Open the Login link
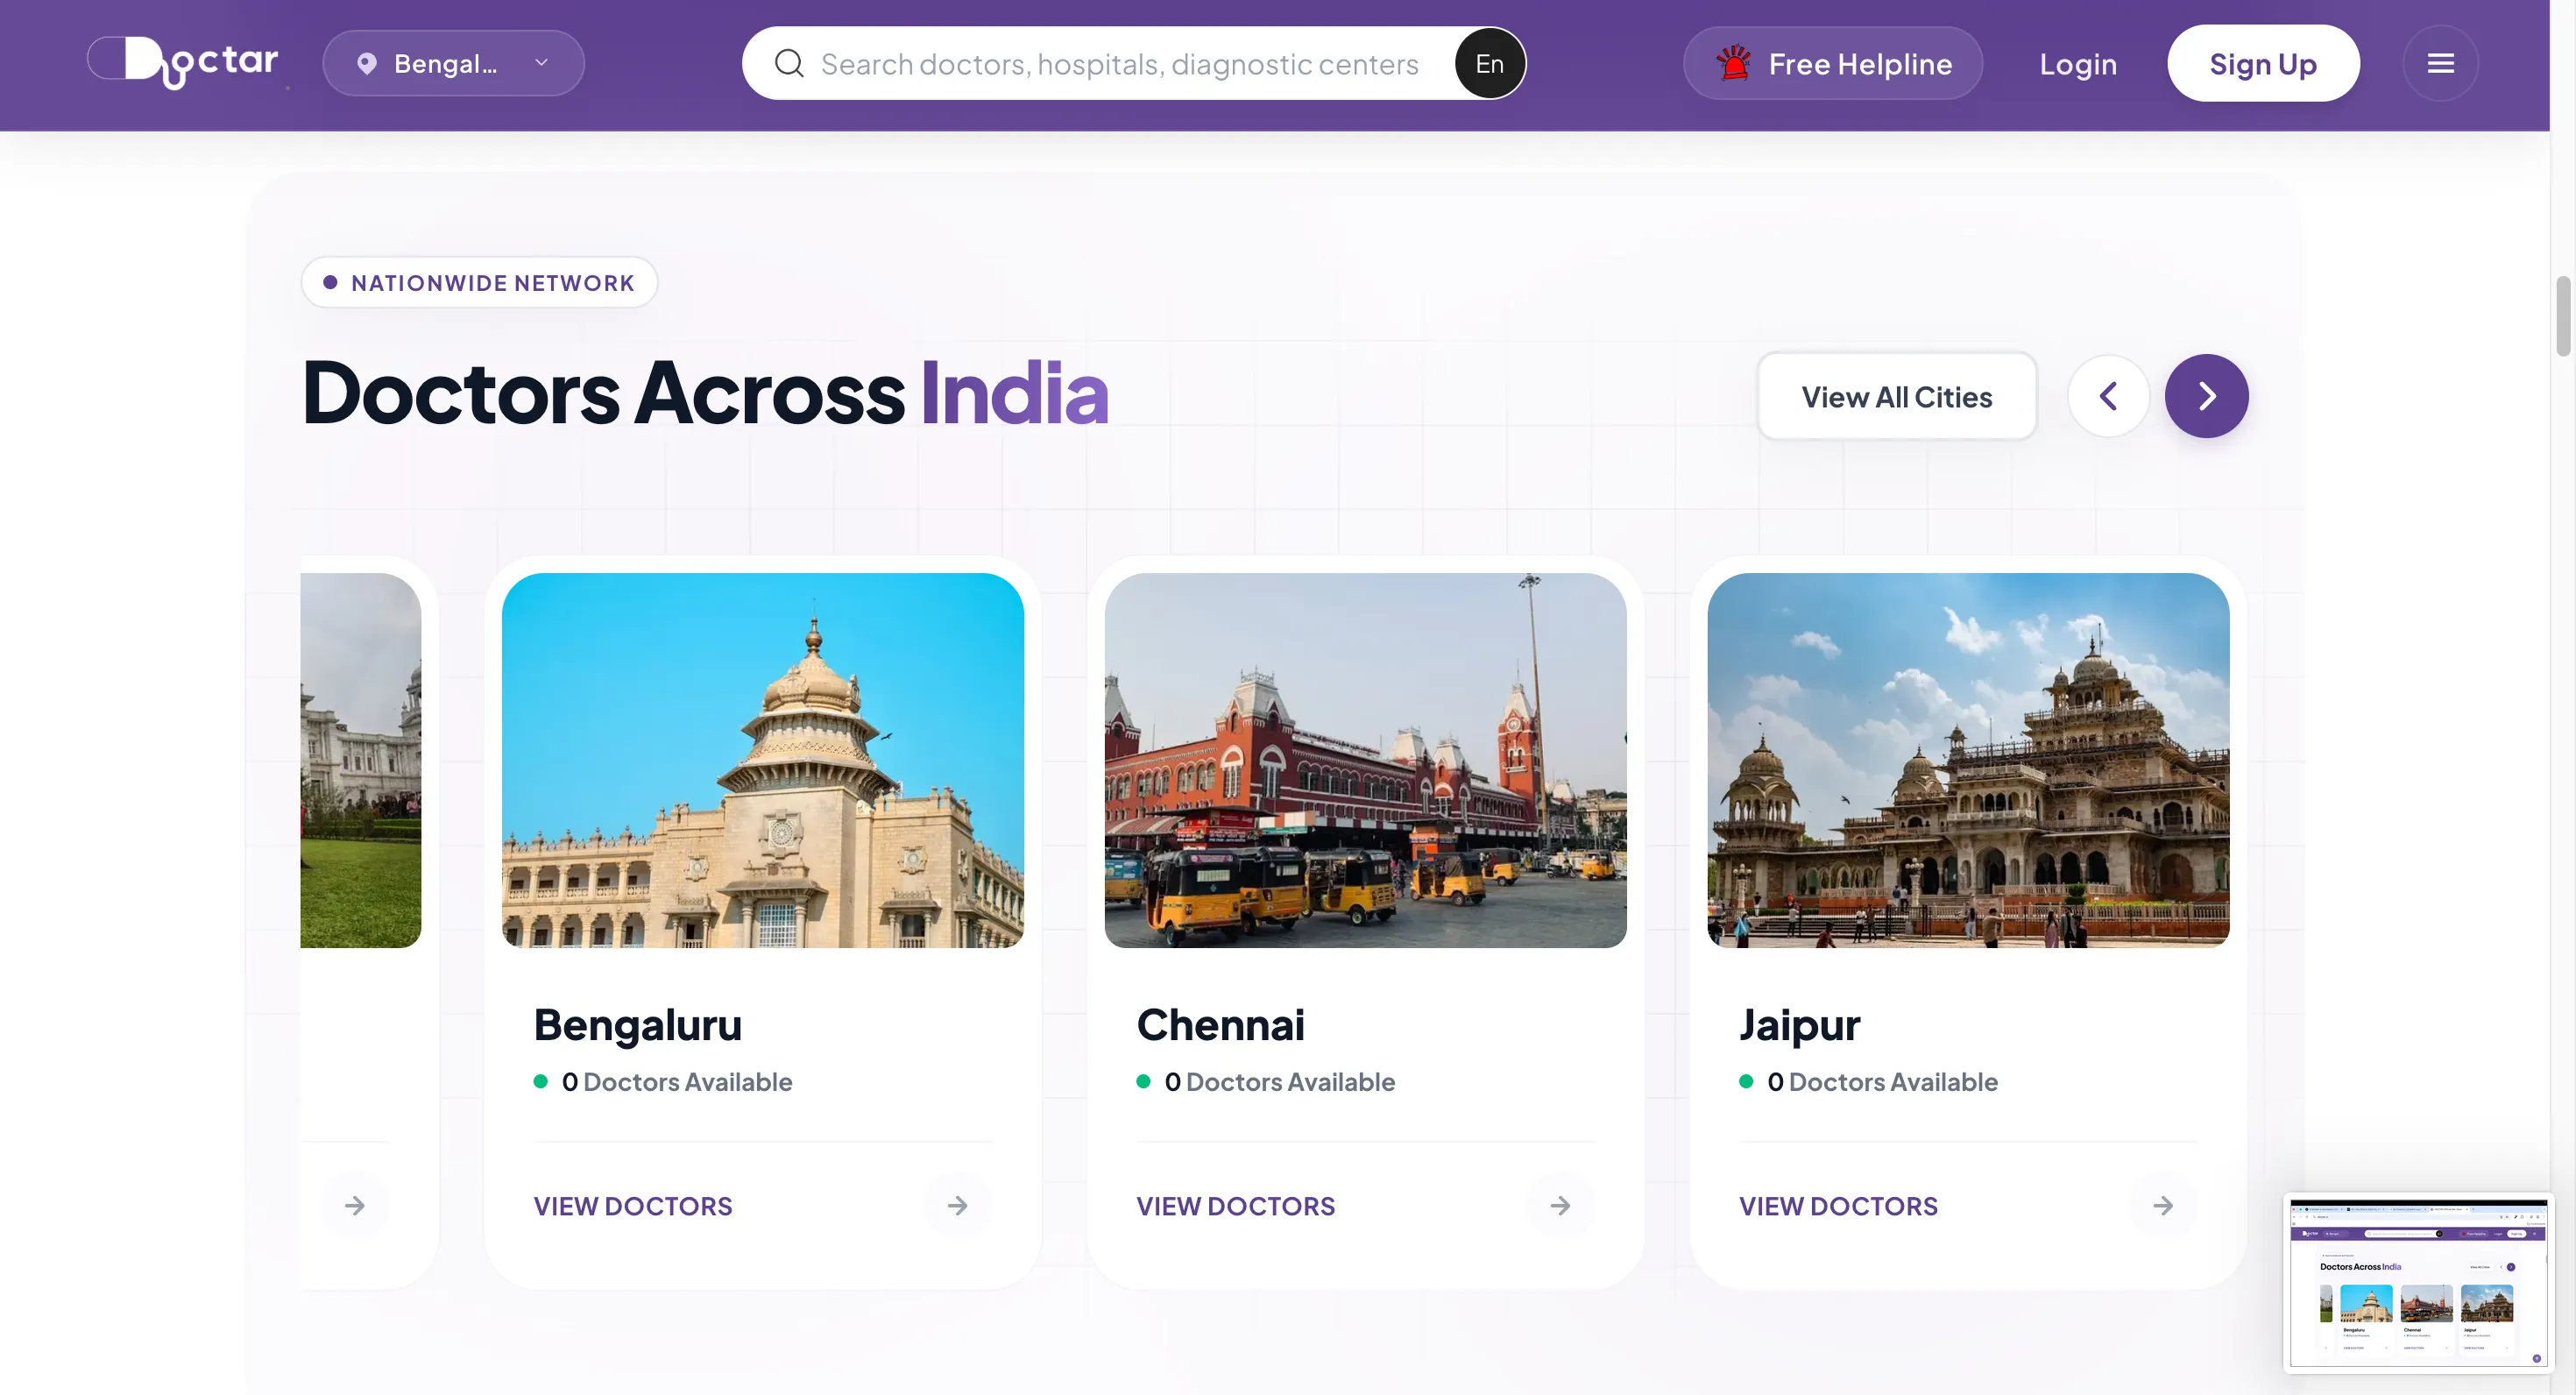 click(2077, 64)
